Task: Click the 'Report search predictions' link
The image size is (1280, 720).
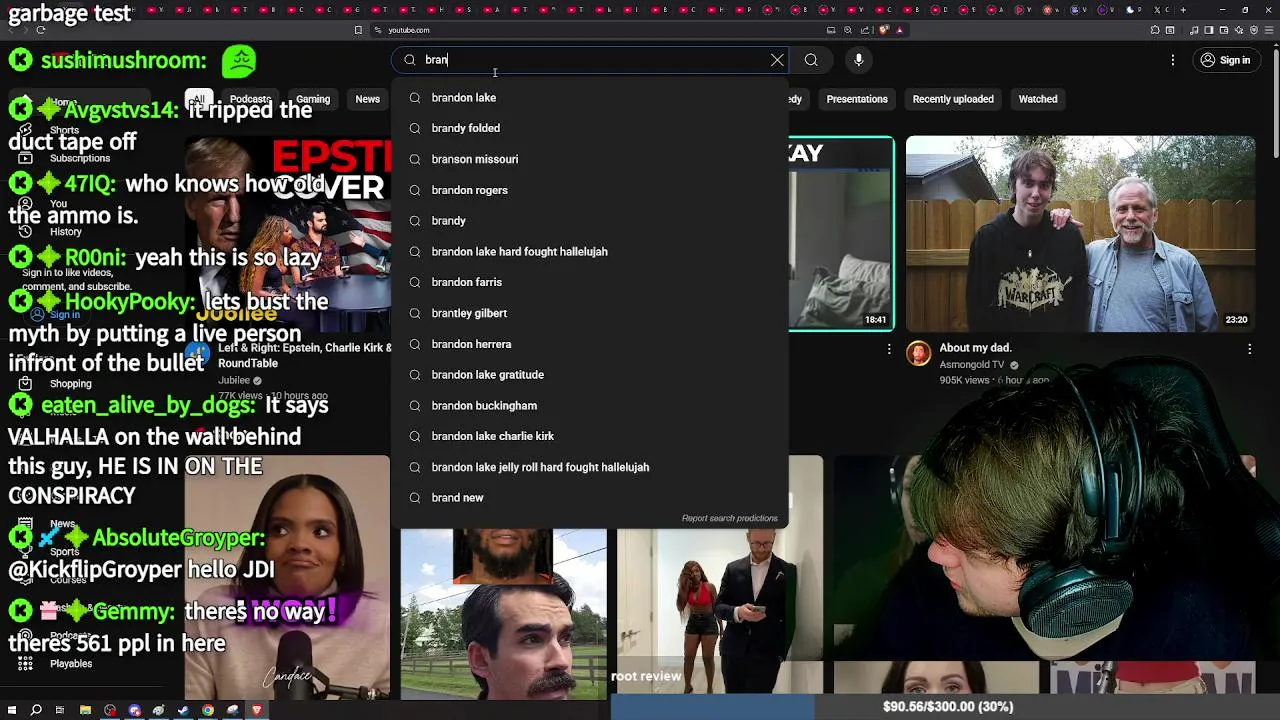Action: pos(729,518)
